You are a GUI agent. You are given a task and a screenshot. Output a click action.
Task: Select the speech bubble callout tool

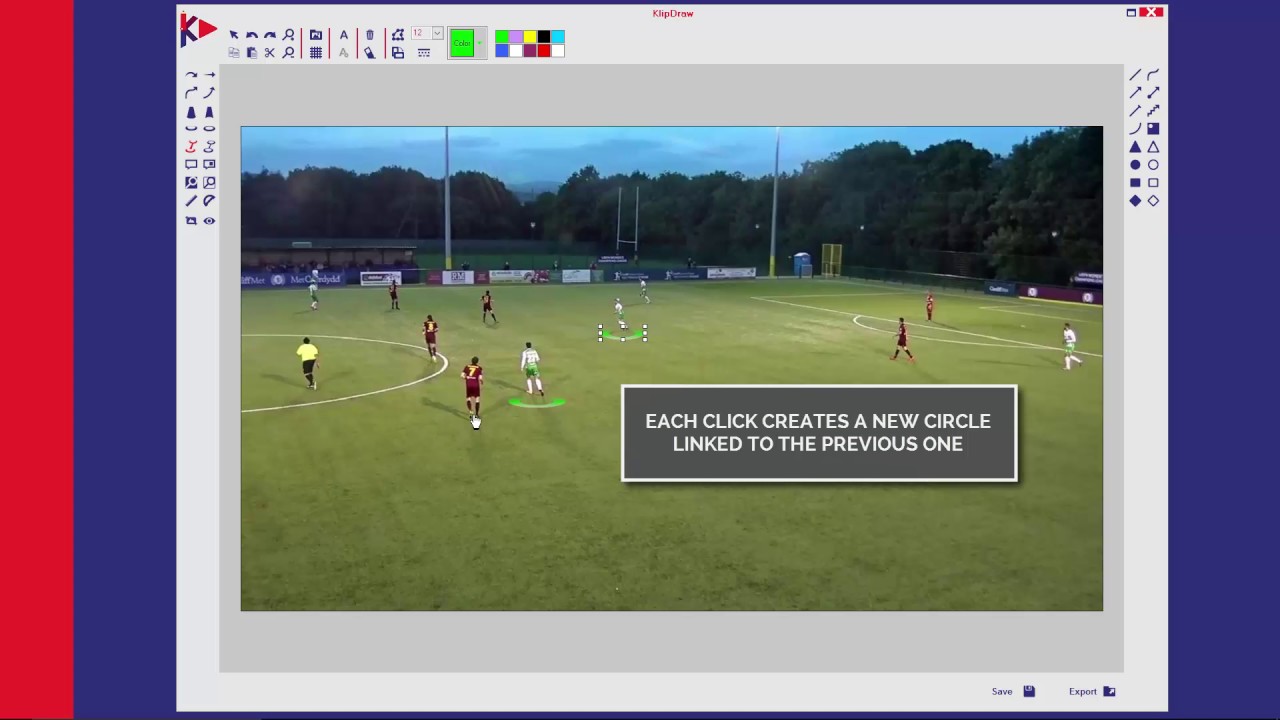[x=191, y=164]
